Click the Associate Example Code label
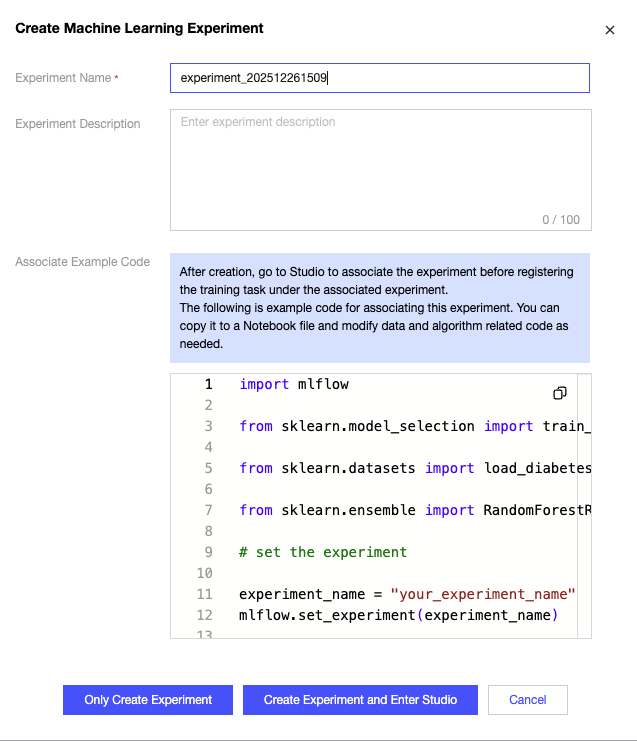The width and height of the screenshot is (637, 741). [82, 262]
